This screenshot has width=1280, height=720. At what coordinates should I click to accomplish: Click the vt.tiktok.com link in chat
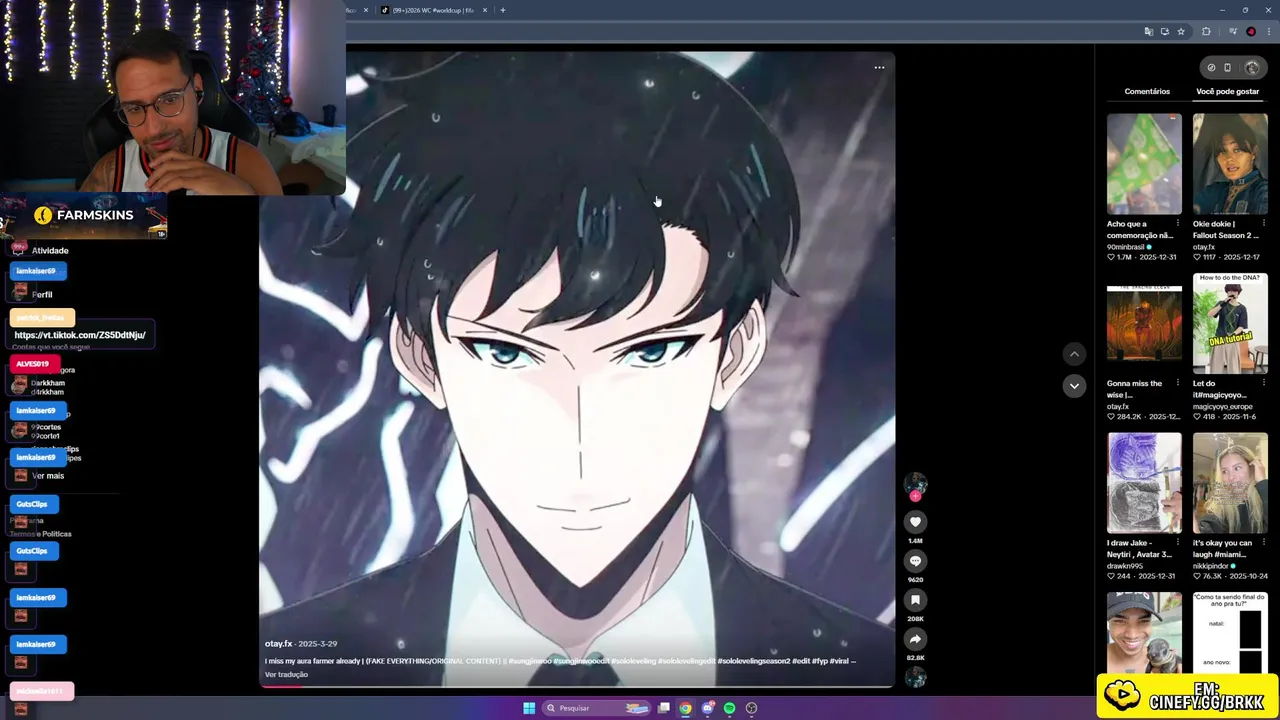(x=80, y=335)
